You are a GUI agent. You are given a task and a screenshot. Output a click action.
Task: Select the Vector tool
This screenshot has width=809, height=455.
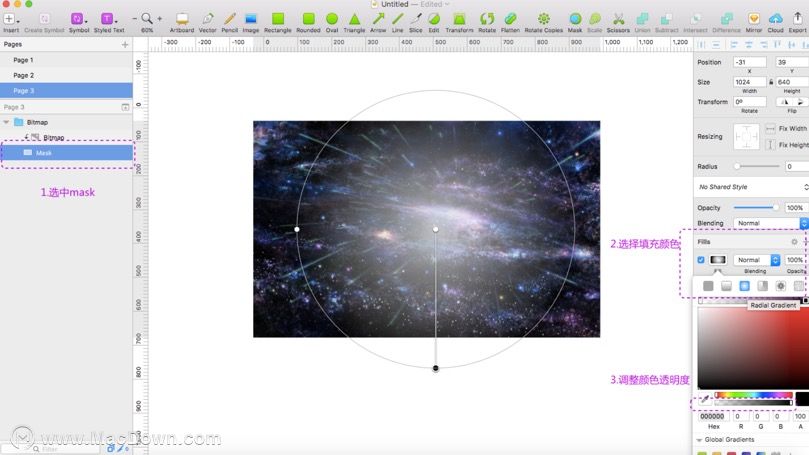(207, 19)
